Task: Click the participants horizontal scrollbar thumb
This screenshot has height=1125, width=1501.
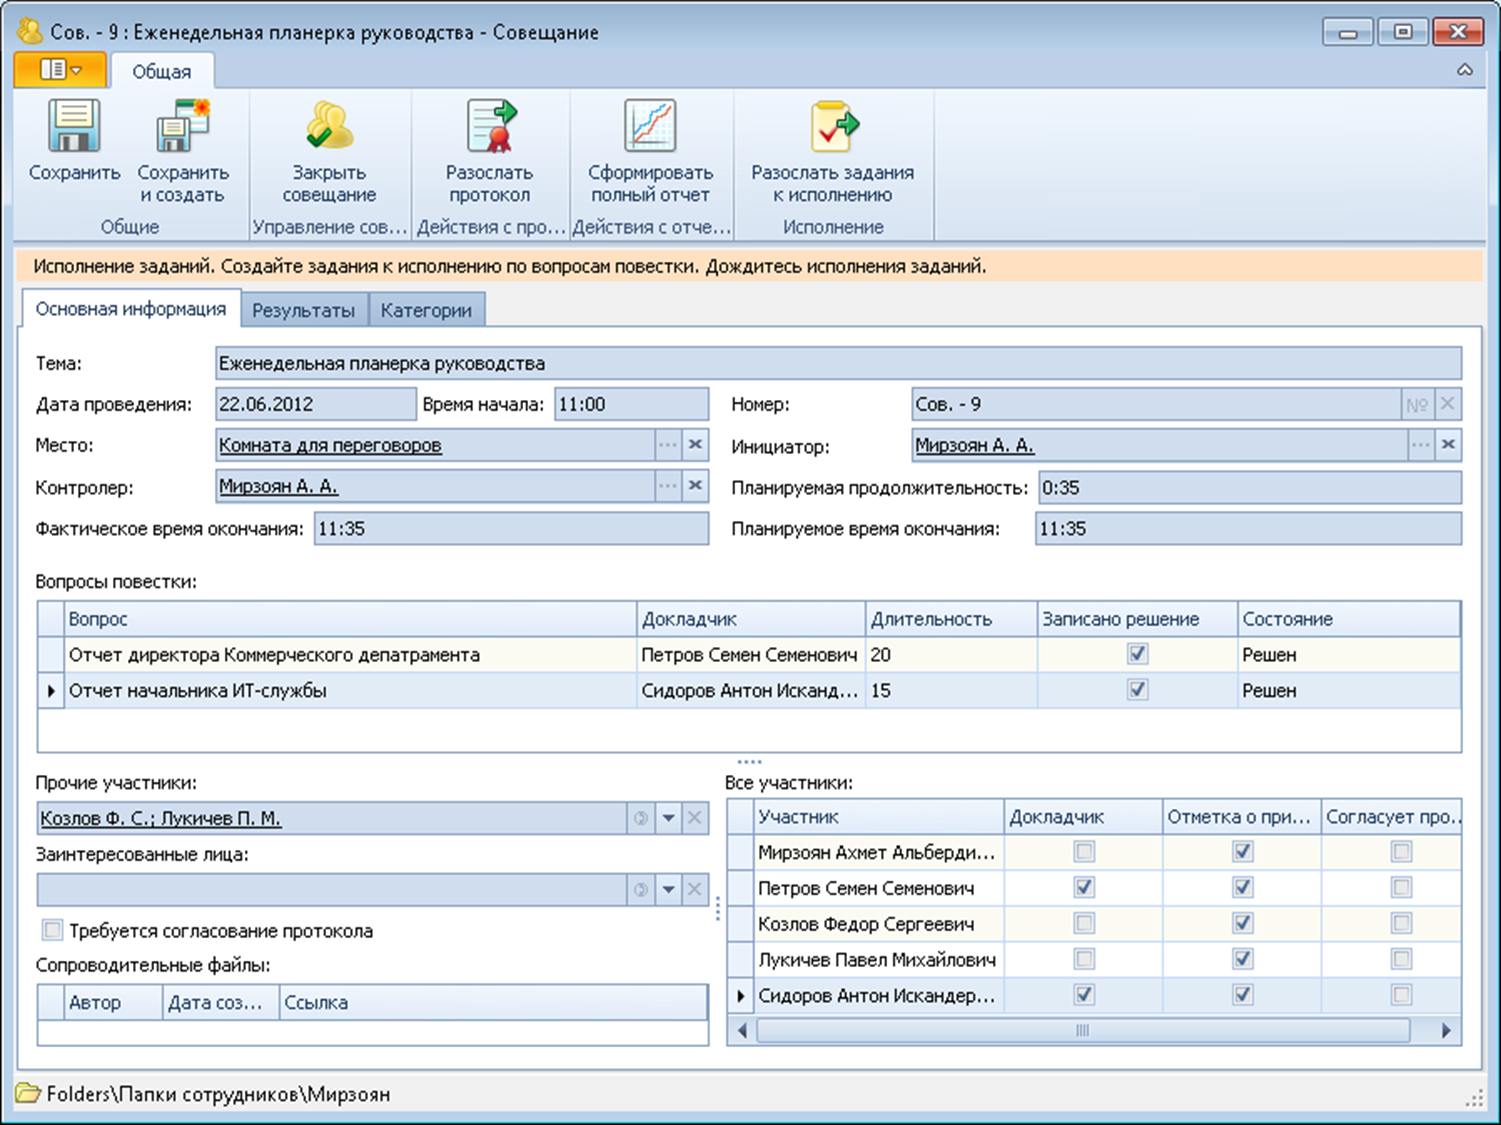Action: tap(1083, 1031)
